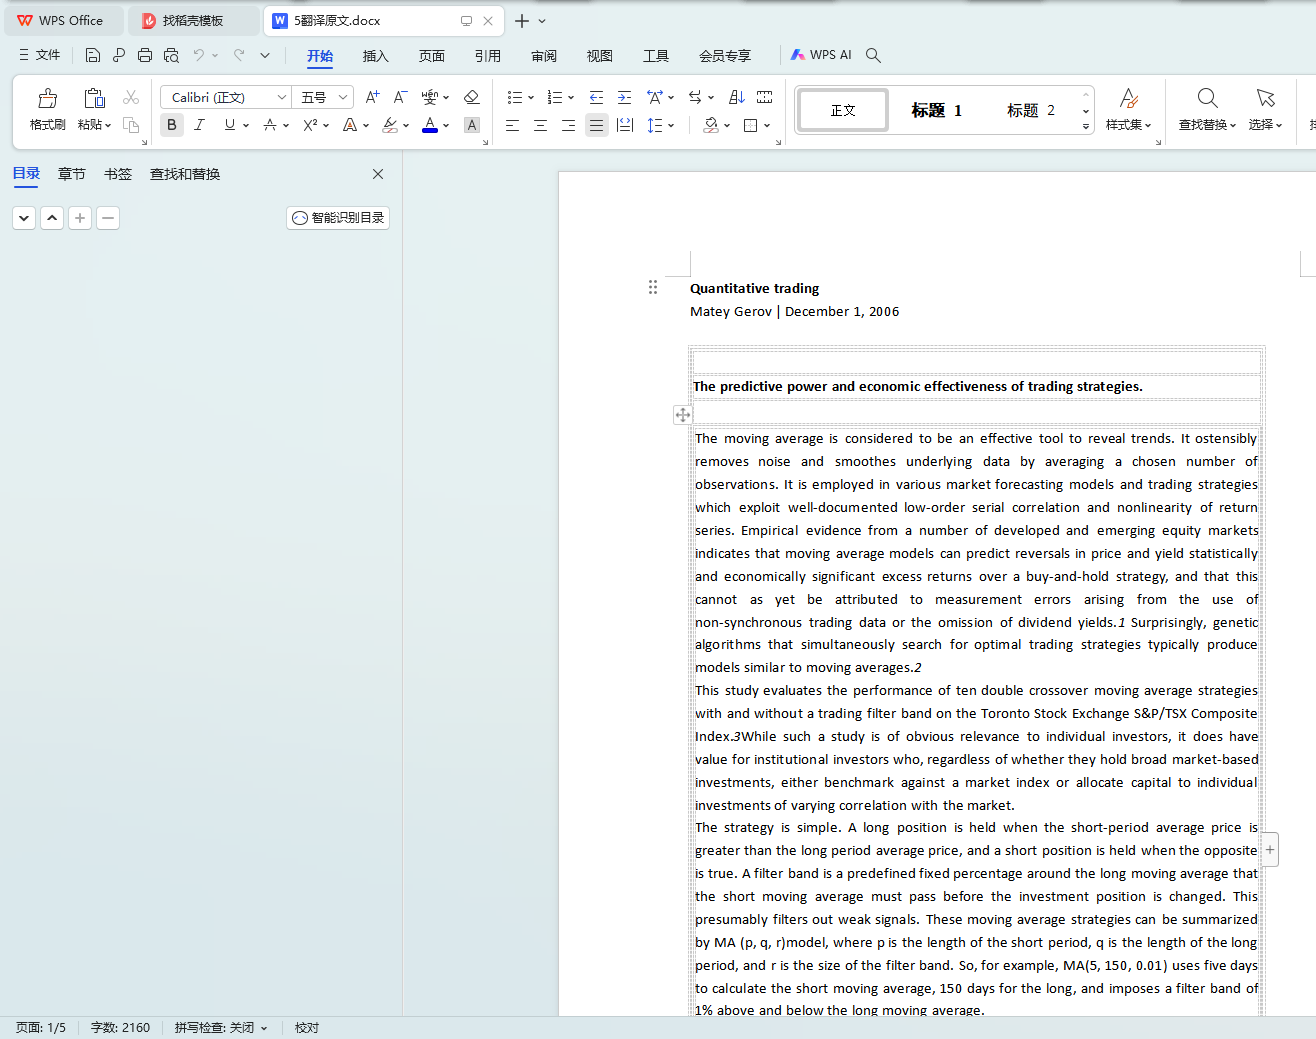Click the Undo arrow
The image size is (1316, 1039).
(199, 55)
